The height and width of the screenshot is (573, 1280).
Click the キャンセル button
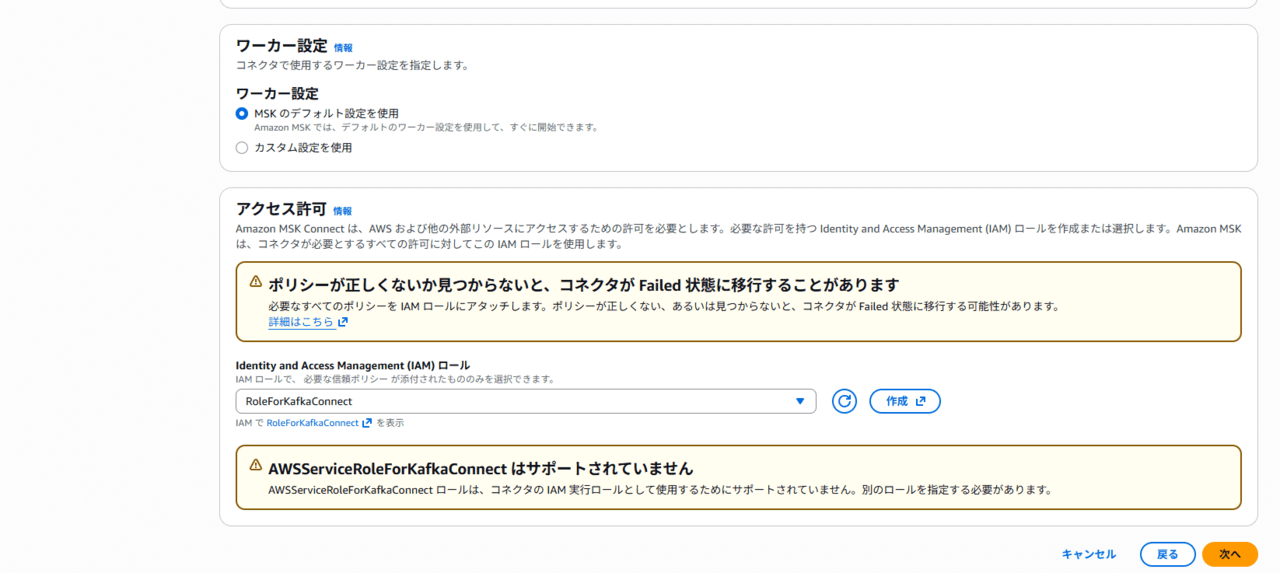tap(1088, 554)
